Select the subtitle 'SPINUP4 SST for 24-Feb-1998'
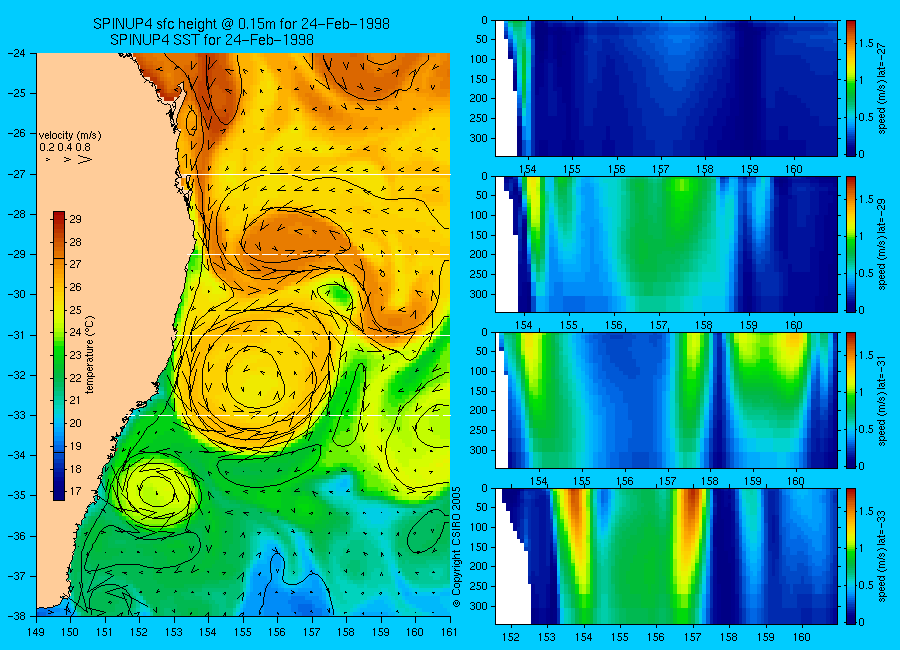 pos(212,40)
